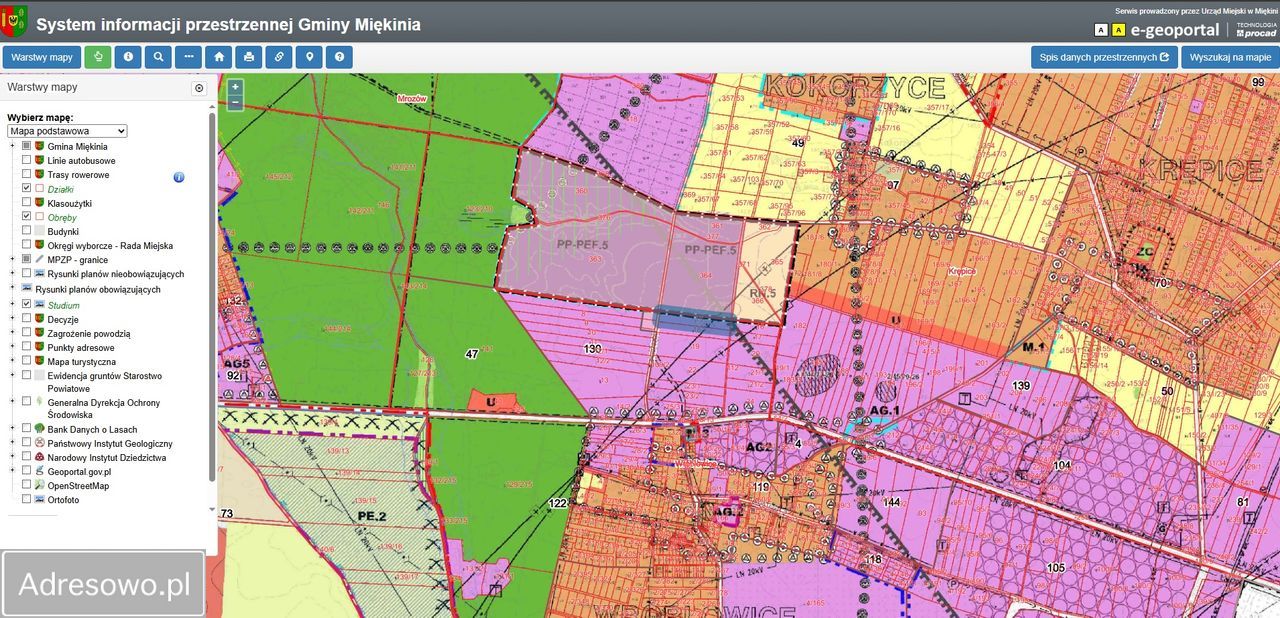Viewport: 1280px width, 618px height.
Task: Click the object information tool icon
Action: [128, 57]
